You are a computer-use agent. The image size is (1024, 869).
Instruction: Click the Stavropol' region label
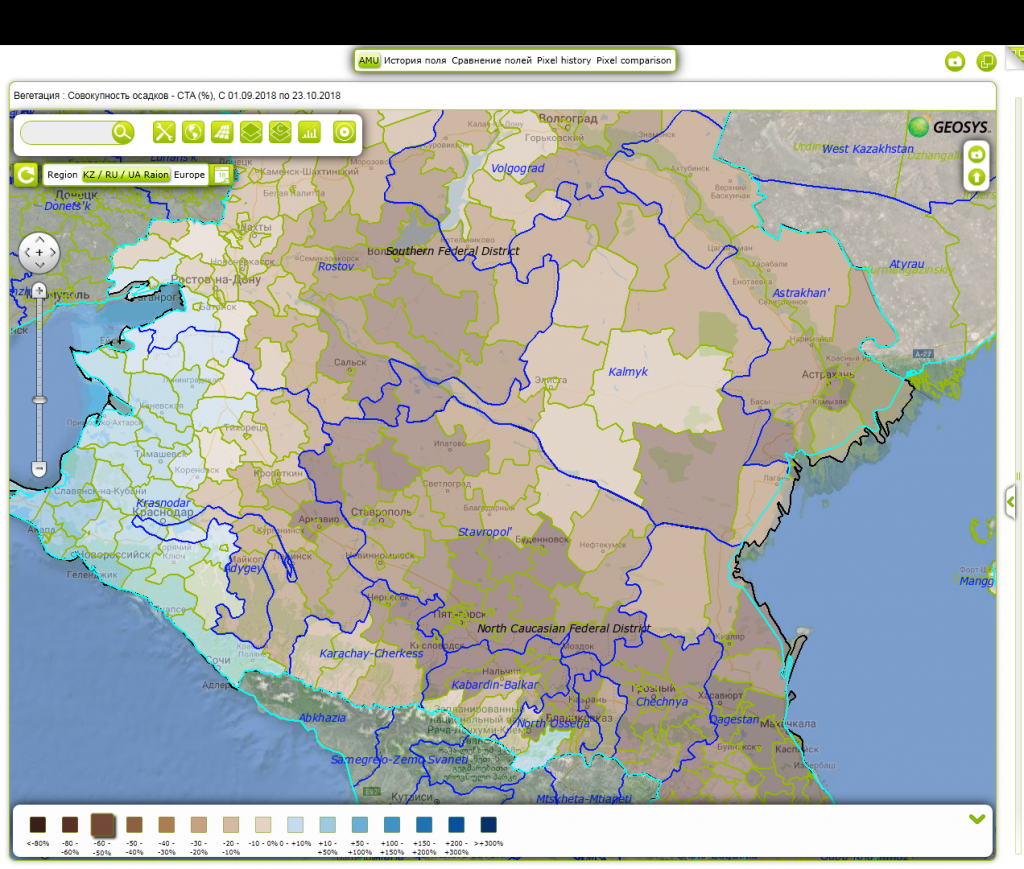click(485, 532)
